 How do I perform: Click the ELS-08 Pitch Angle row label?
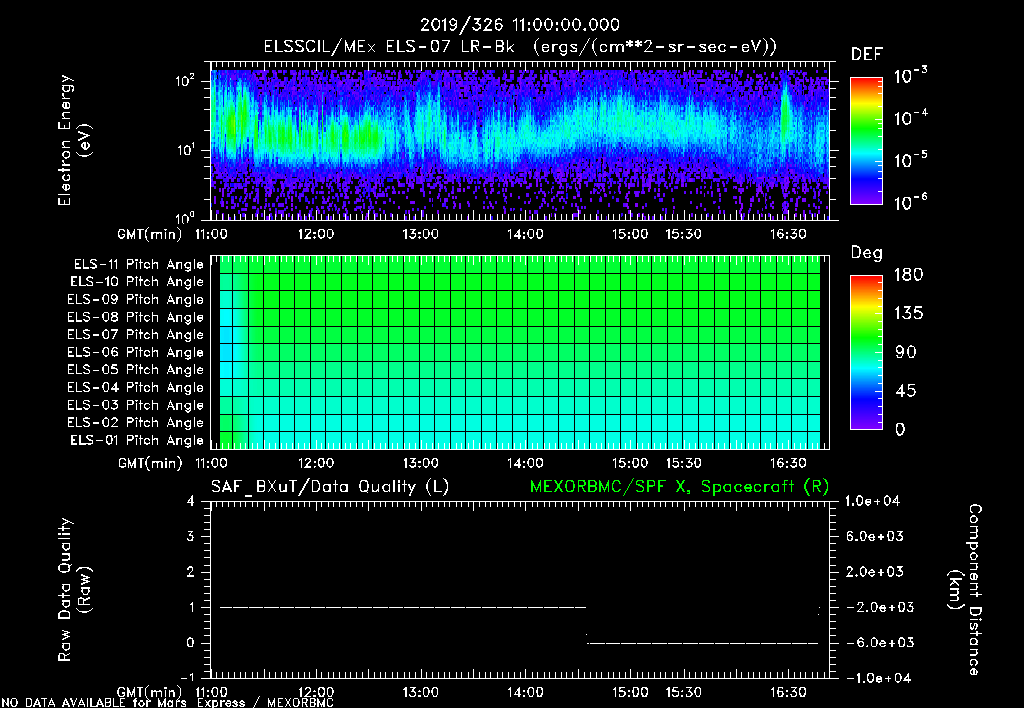click(x=136, y=317)
